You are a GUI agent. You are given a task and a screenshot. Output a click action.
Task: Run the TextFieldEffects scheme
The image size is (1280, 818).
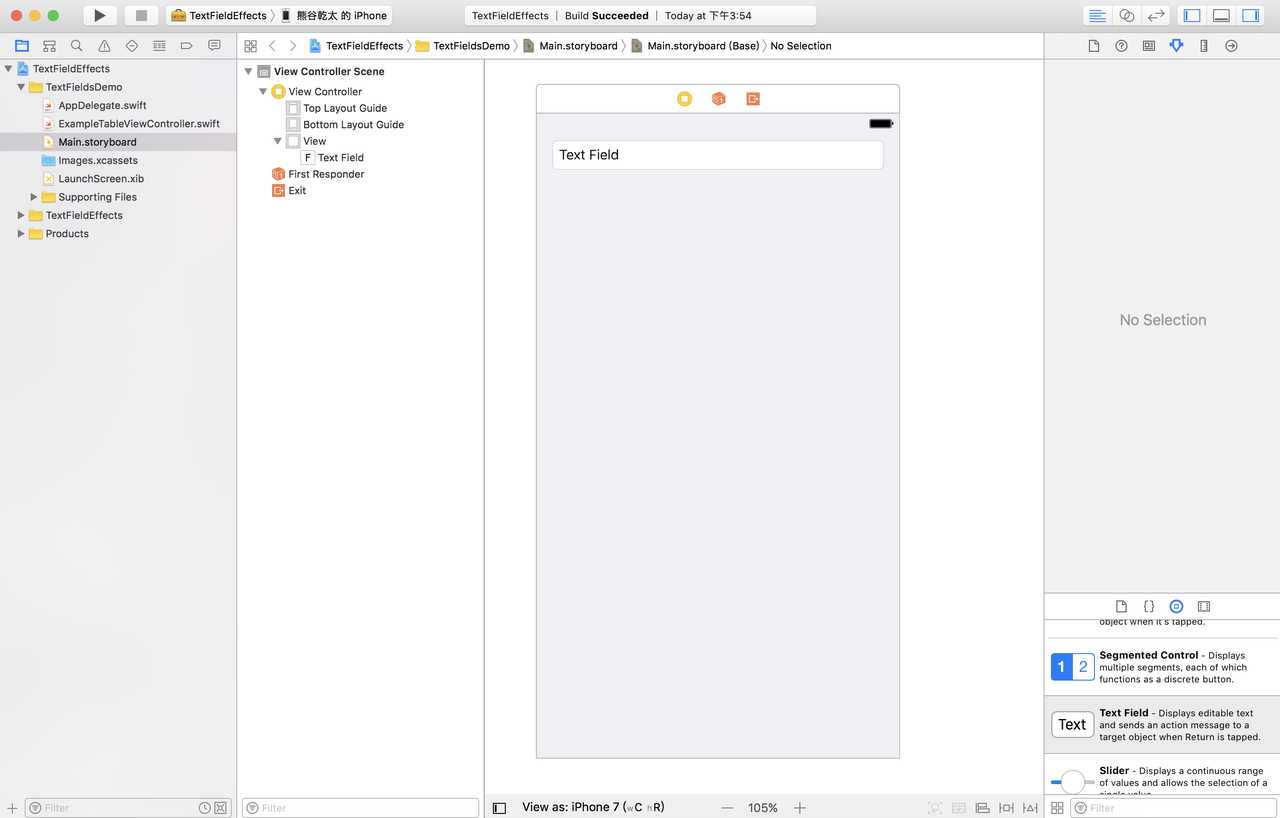tap(97, 14)
